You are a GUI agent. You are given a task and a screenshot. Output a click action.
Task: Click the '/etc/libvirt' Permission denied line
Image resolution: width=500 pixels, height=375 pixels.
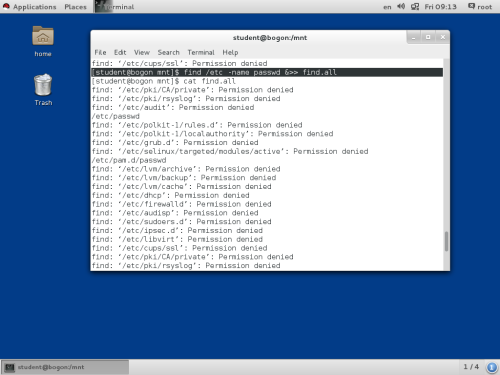point(177,239)
